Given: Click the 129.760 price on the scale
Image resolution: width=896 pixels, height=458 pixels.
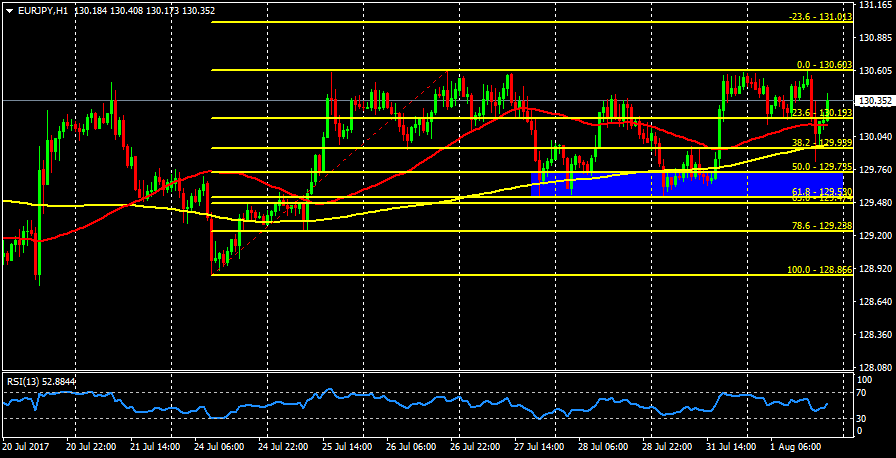Looking at the screenshot, I should coord(876,170).
